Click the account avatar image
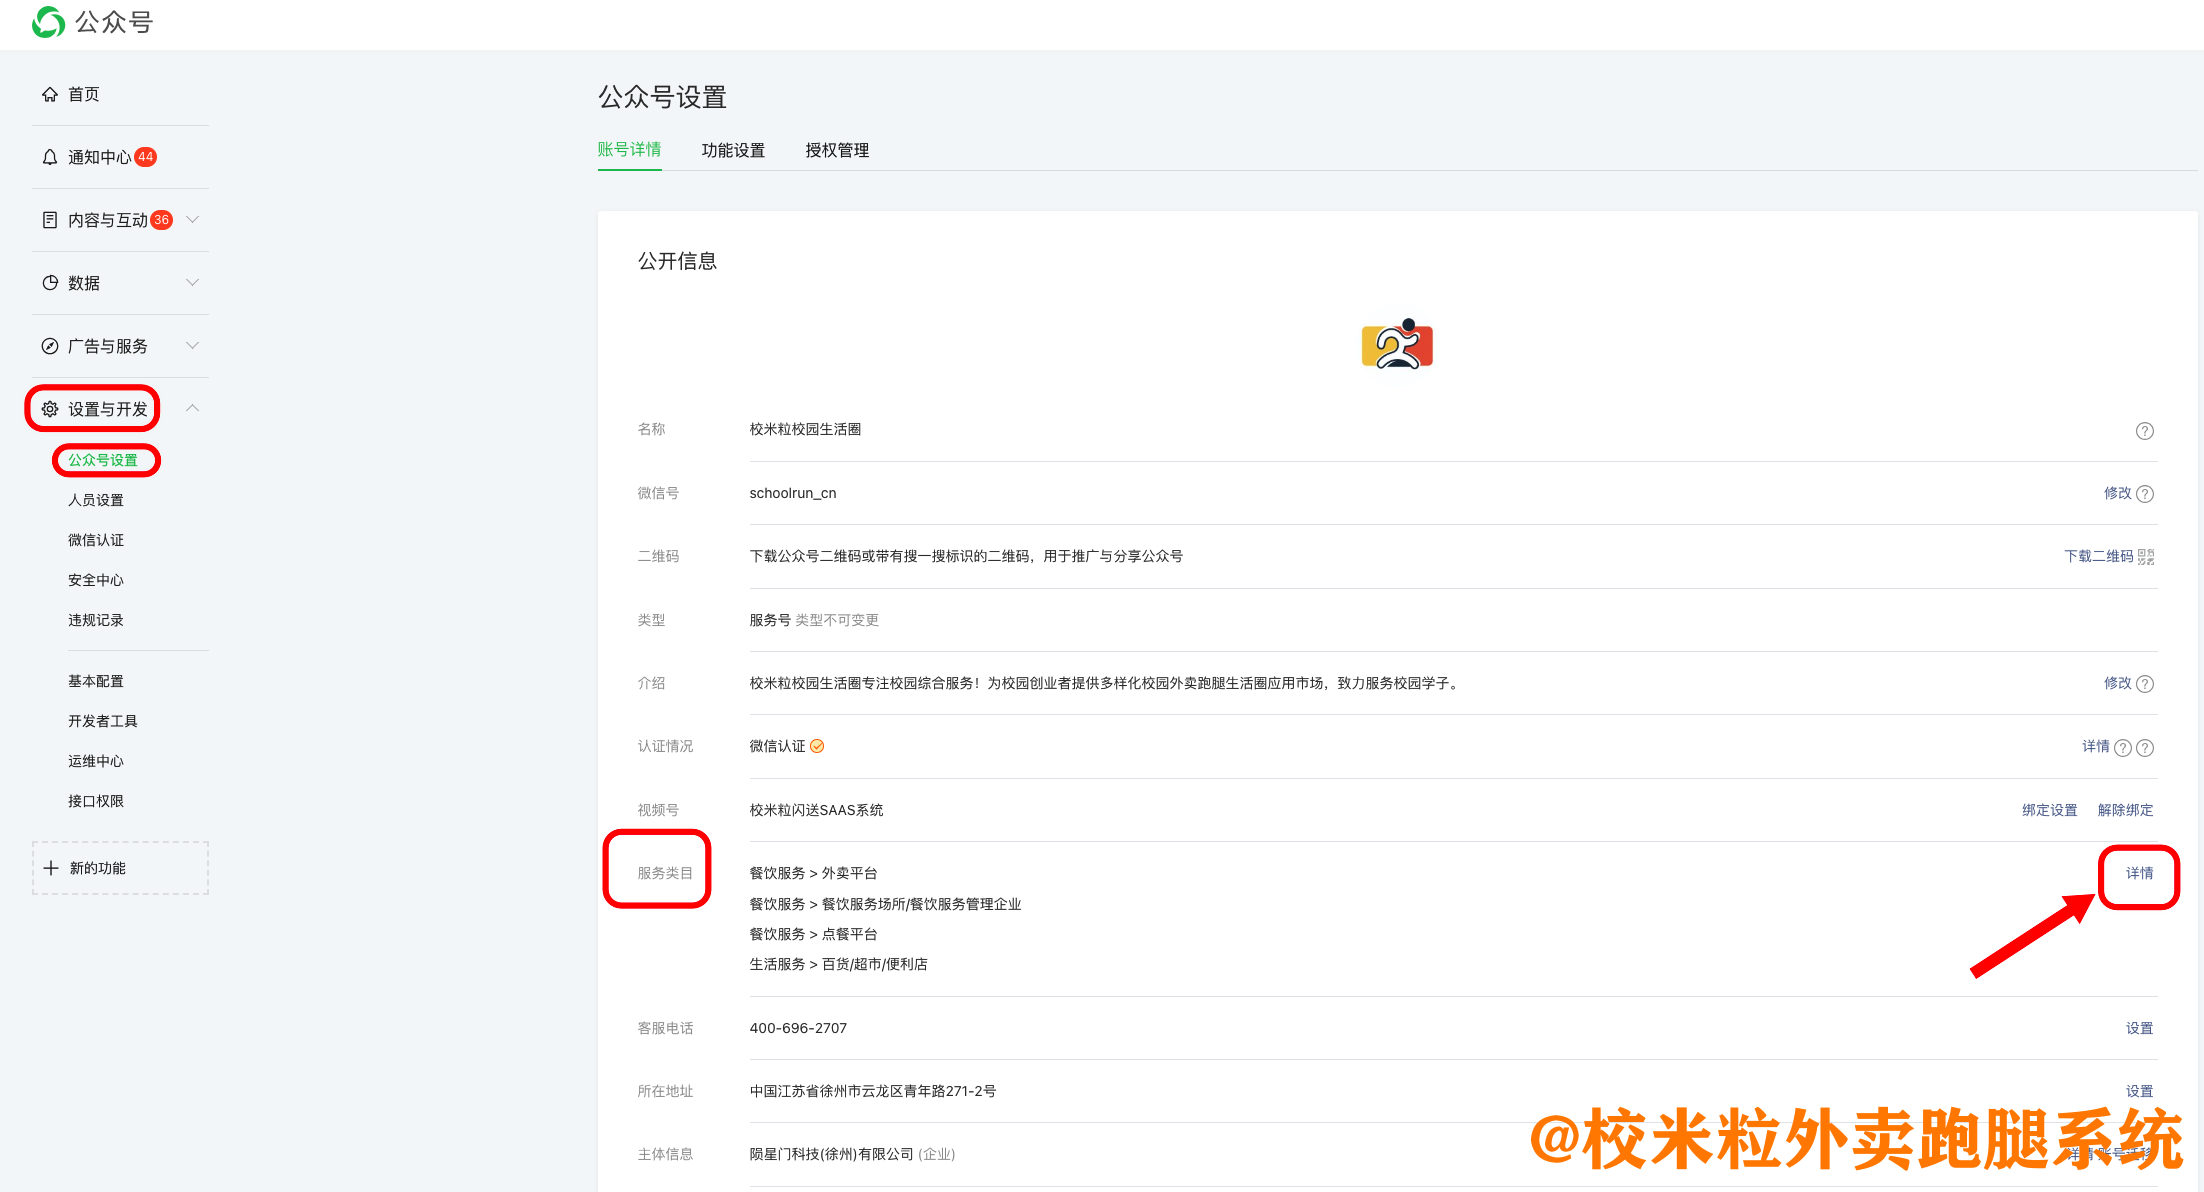The image size is (2204, 1192). (x=1397, y=344)
